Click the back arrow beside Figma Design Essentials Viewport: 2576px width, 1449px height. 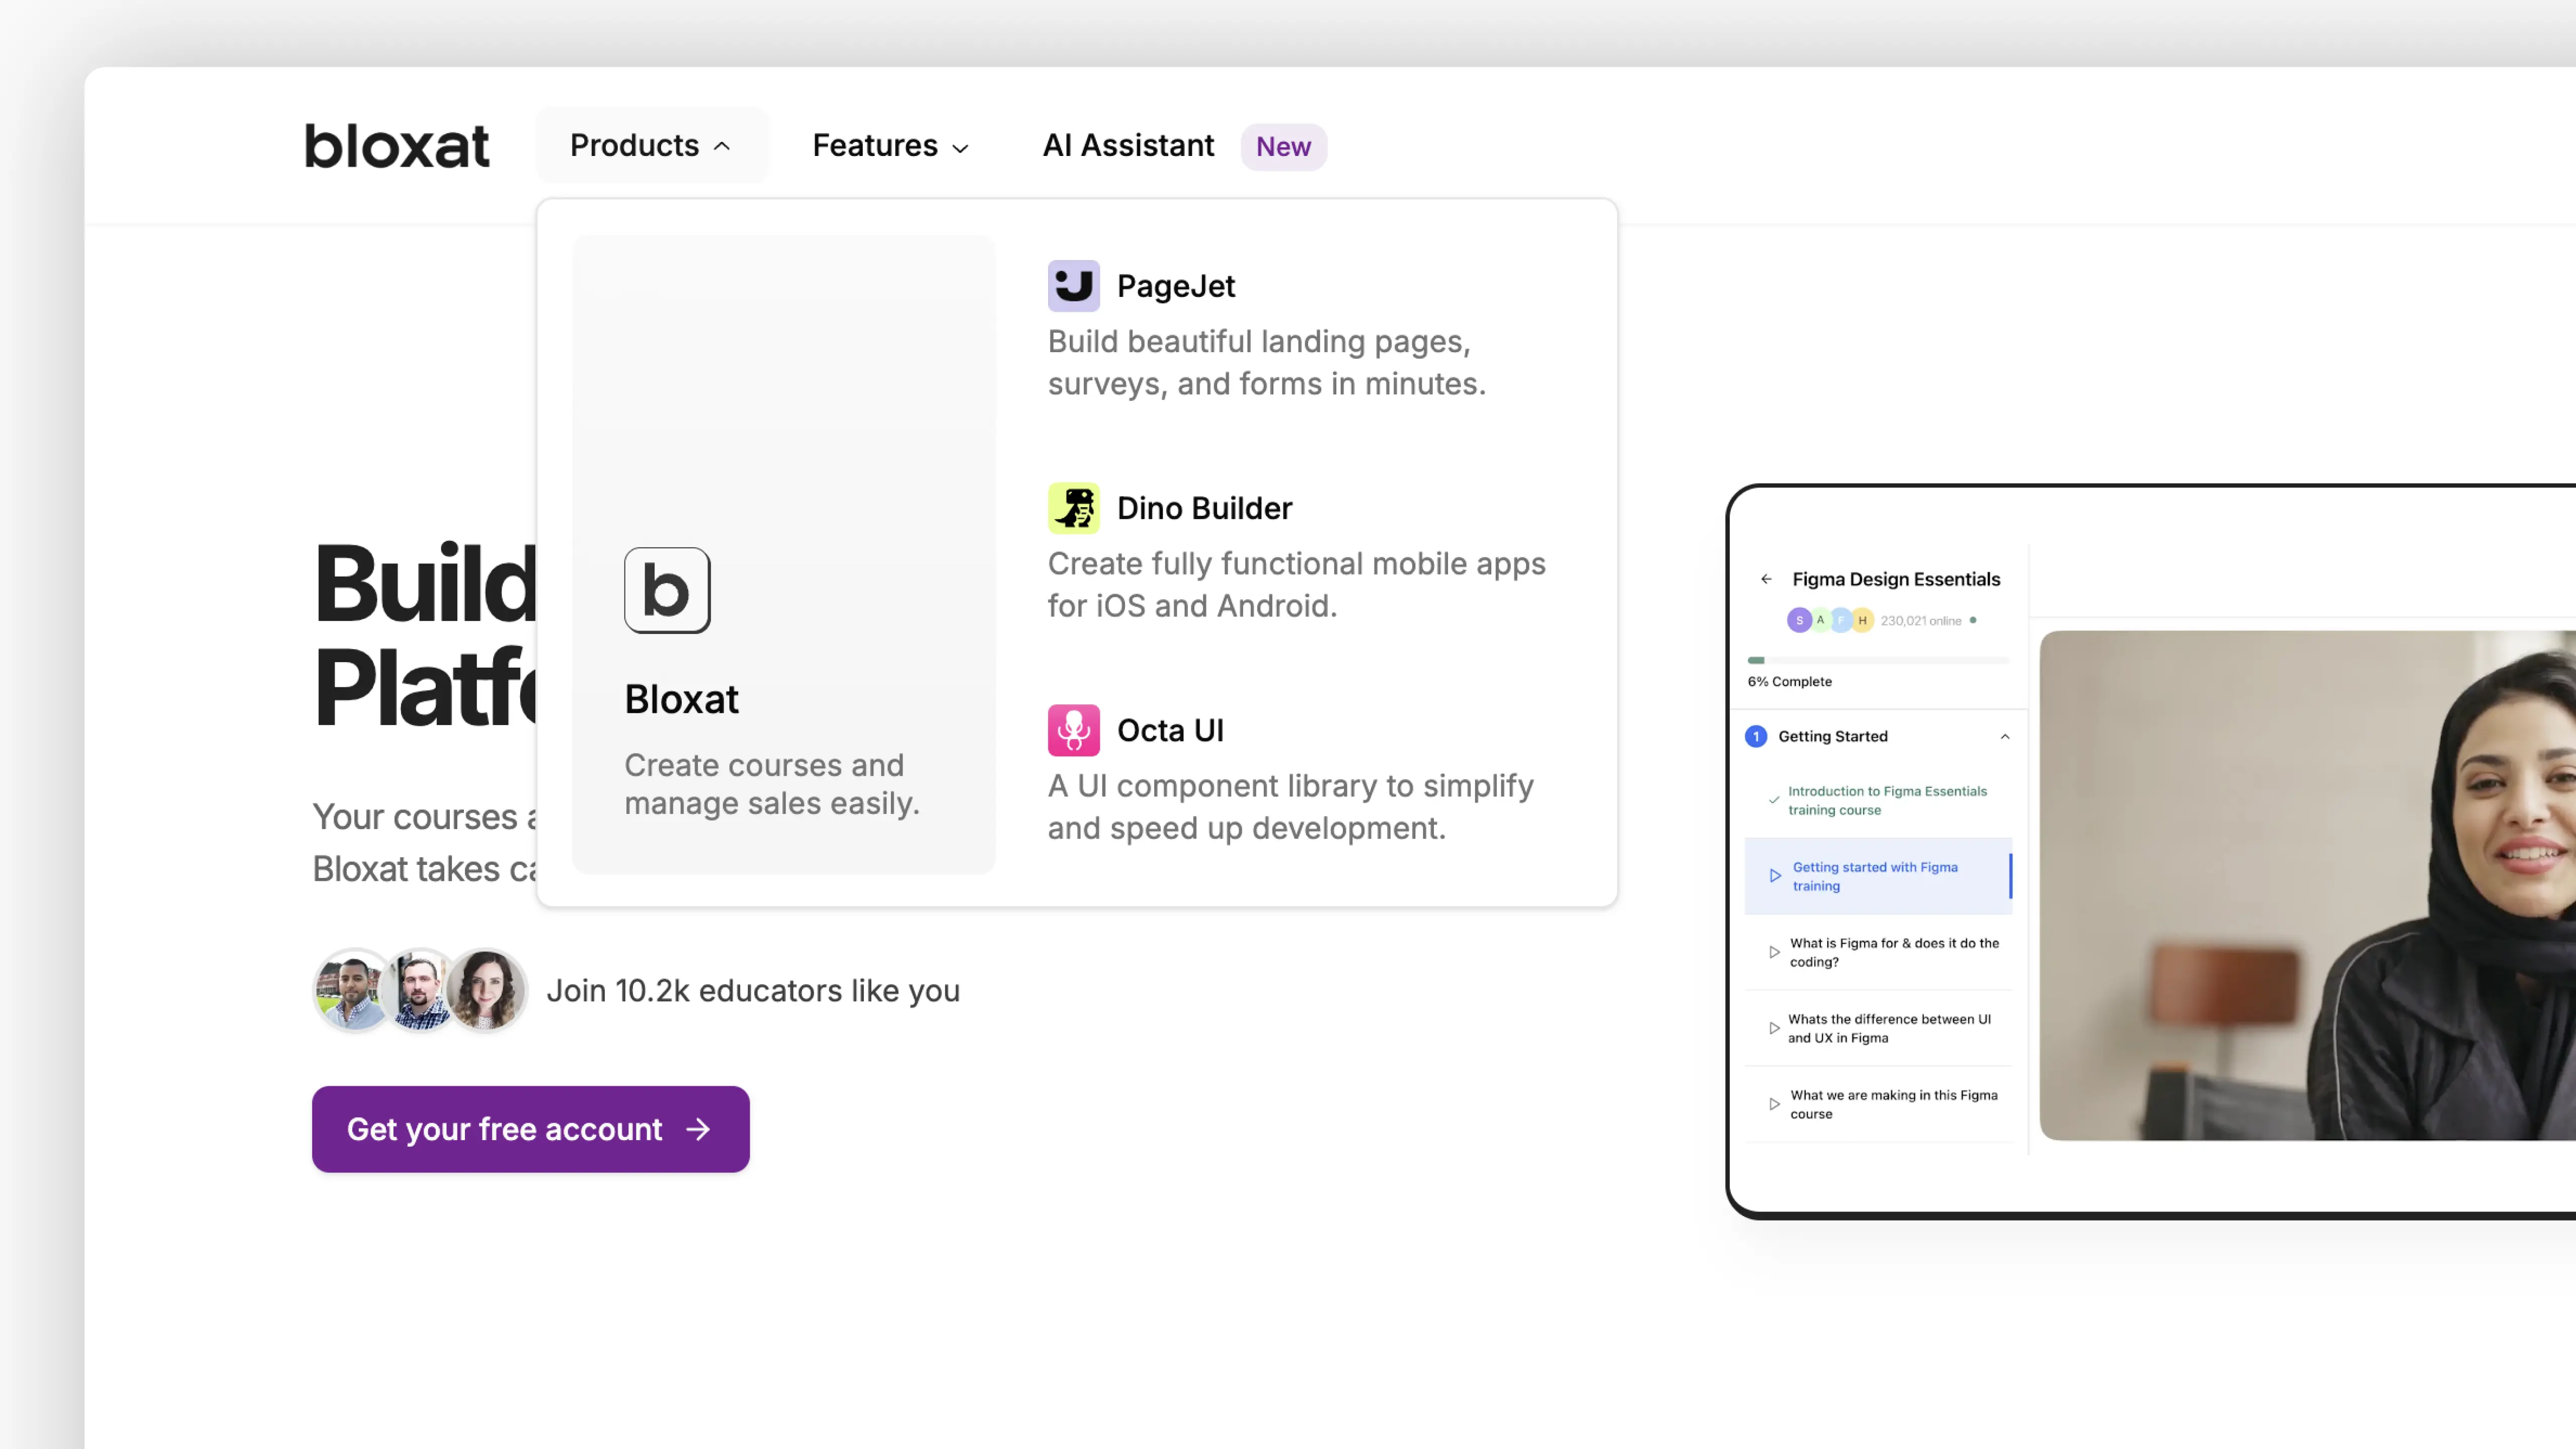click(1766, 579)
